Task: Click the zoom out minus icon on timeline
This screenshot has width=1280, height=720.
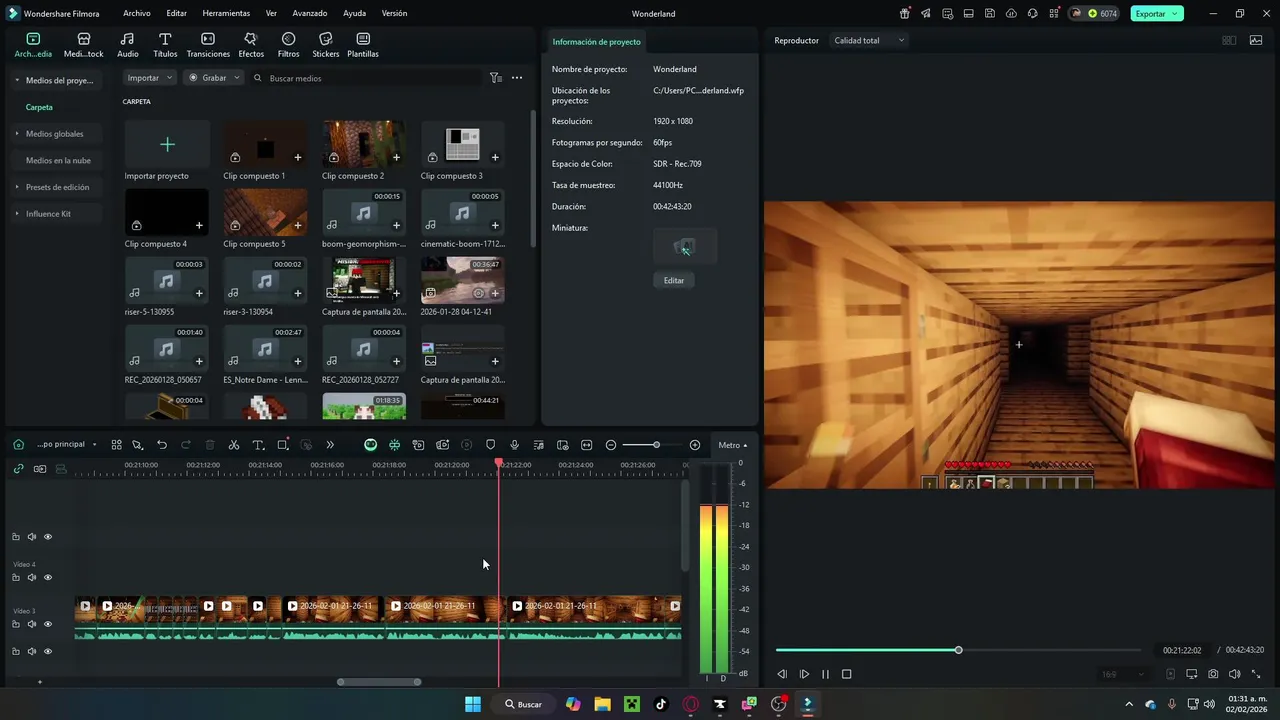Action: pyautogui.click(x=611, y=445)
